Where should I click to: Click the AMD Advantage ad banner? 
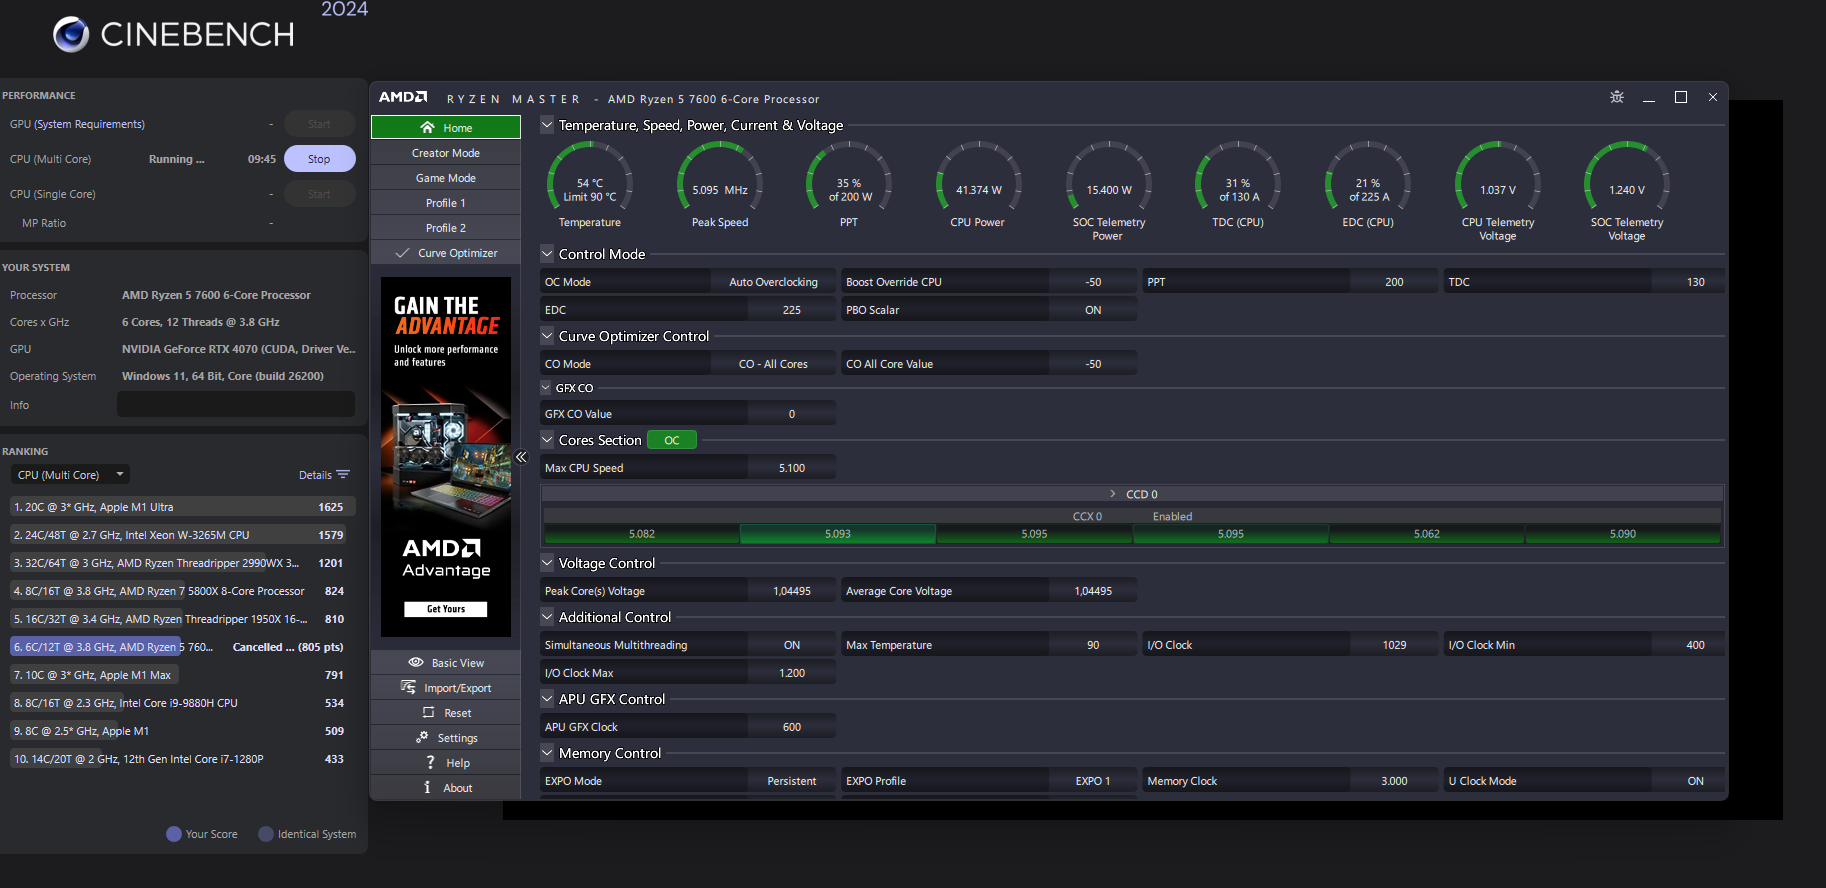tap(446, 457)
